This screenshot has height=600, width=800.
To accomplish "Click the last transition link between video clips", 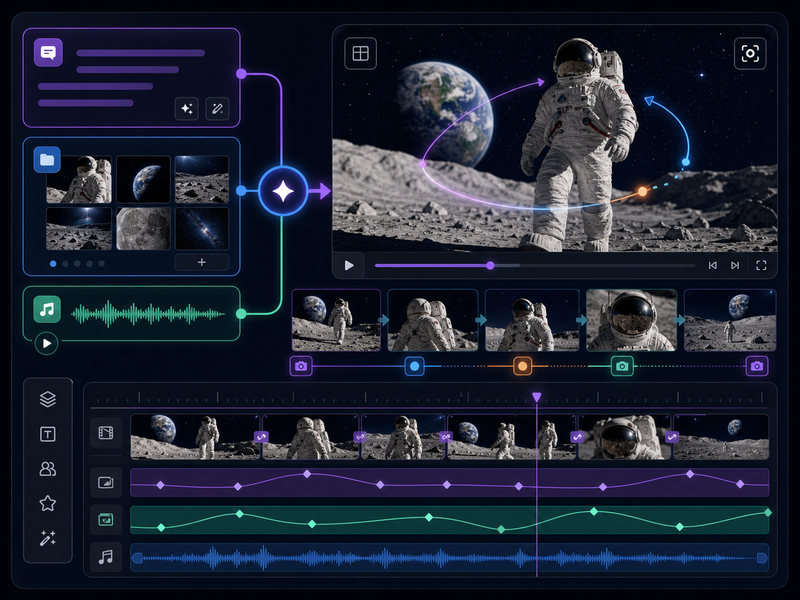I will pyautogui.click(x=672, y=437).
